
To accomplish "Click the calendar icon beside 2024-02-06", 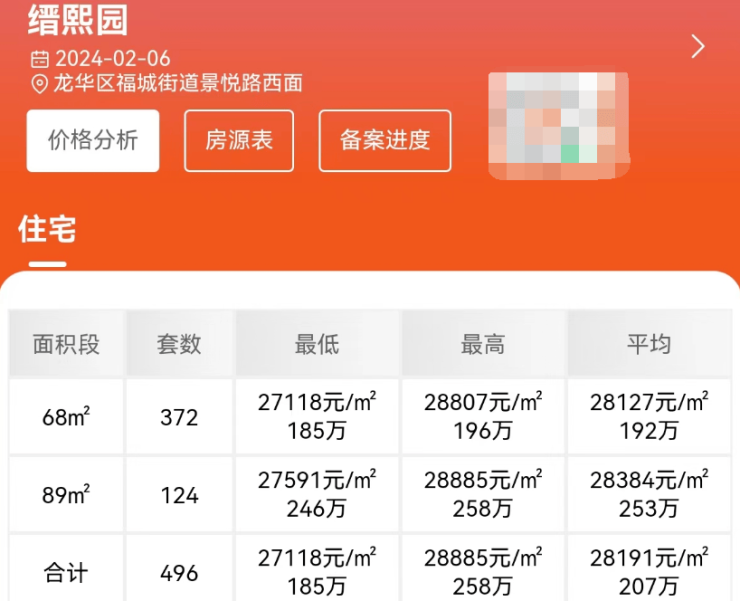I will click(x=40, y=59).
